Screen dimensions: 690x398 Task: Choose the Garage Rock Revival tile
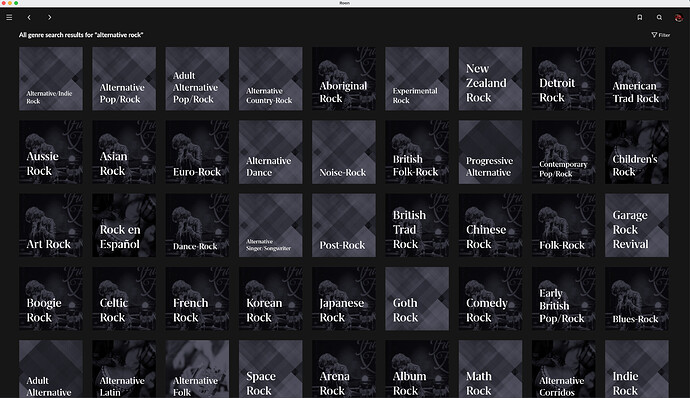point(637,225)
